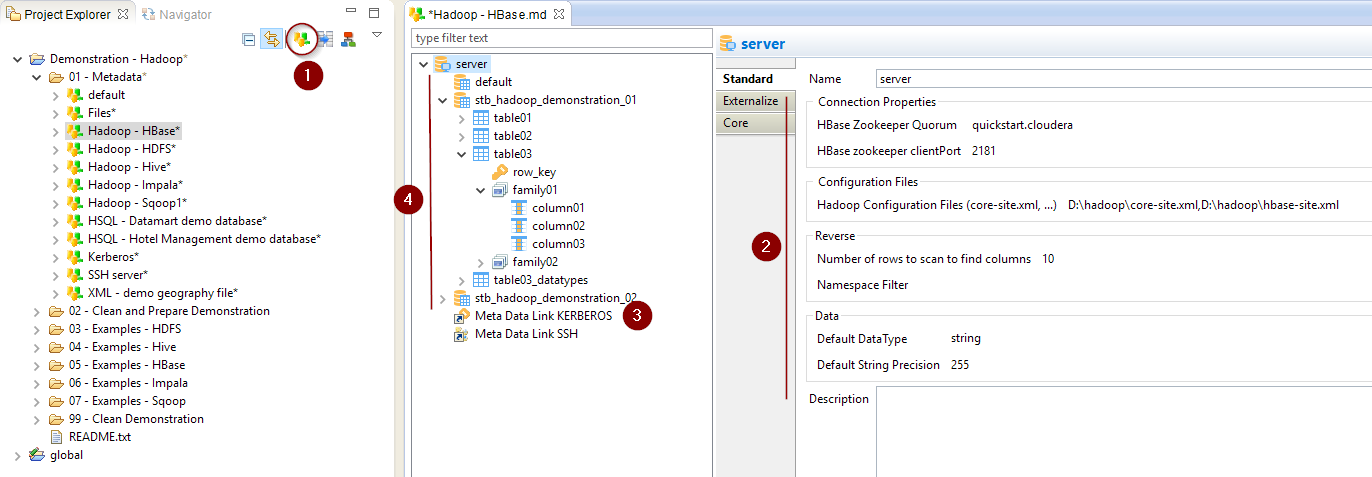
Task: Click the Meta Data Link KERBEROS icon
Action: tap(462, 316)
